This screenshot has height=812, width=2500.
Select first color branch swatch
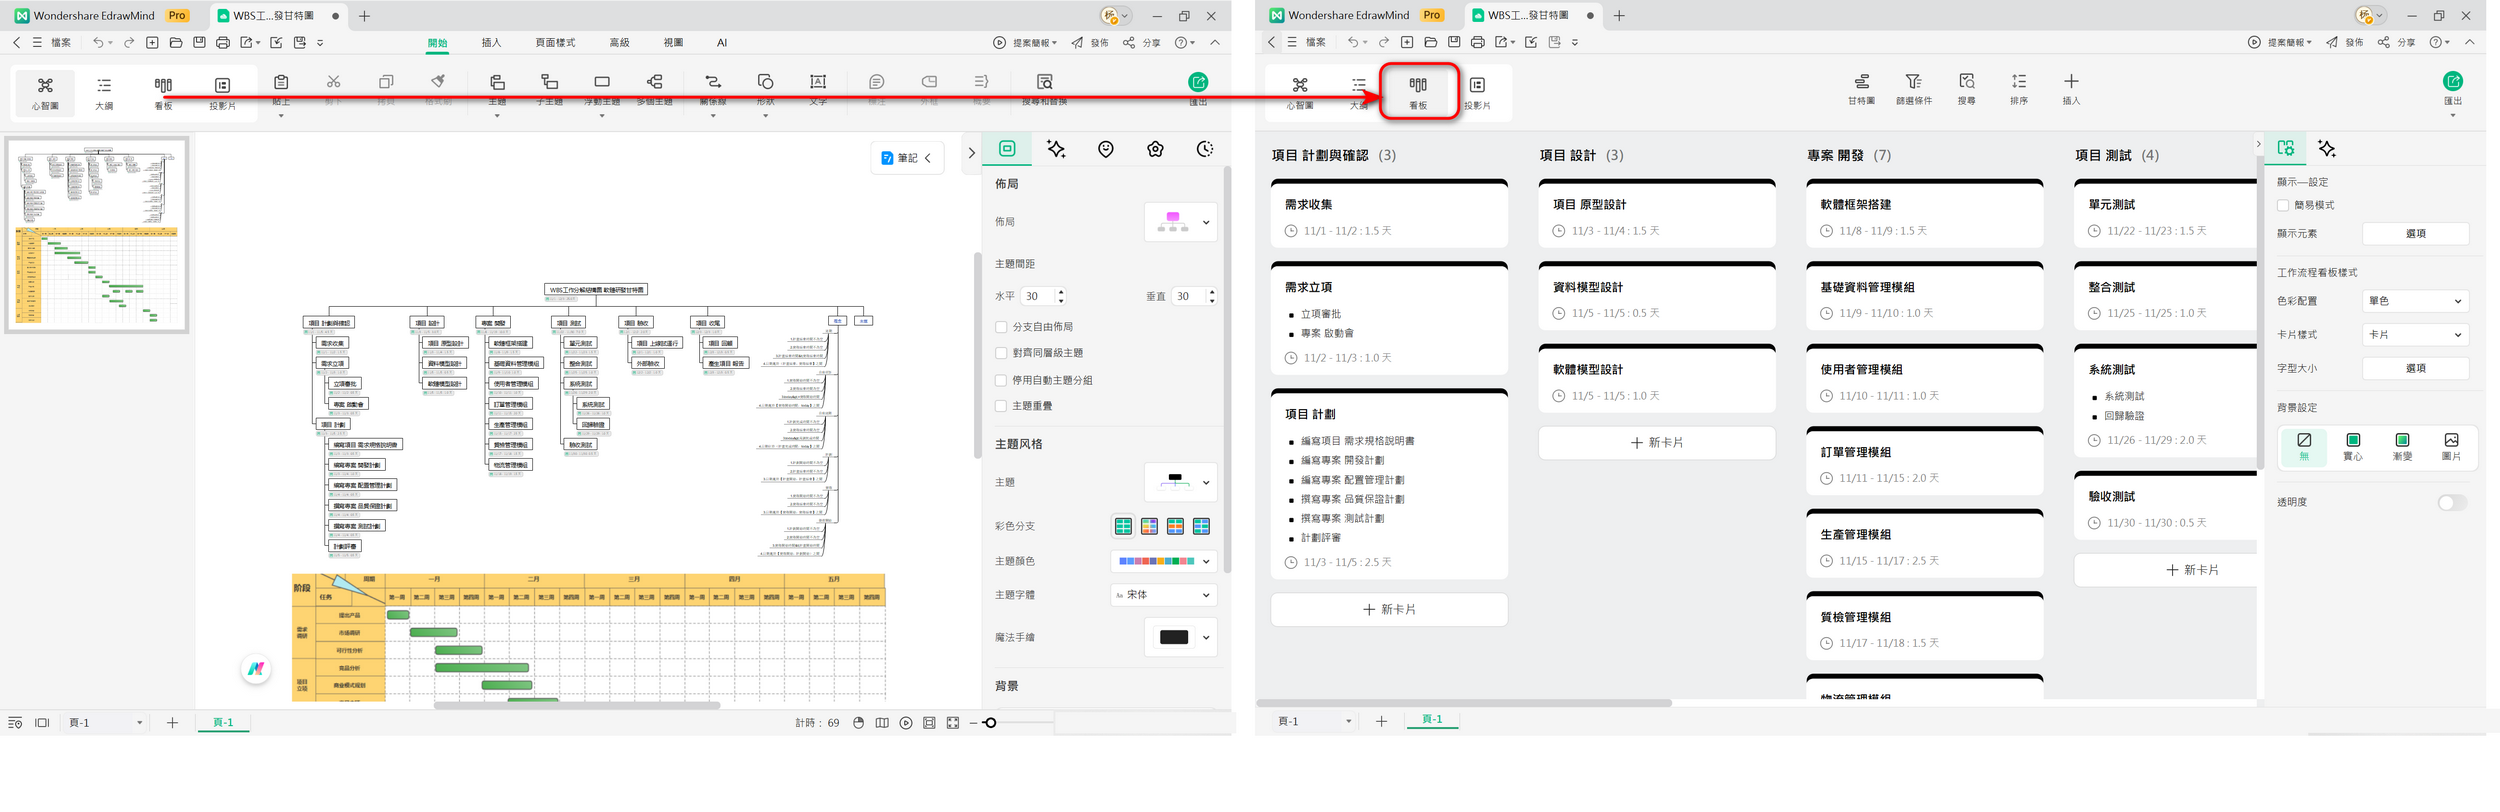(x=1123, y=526)
